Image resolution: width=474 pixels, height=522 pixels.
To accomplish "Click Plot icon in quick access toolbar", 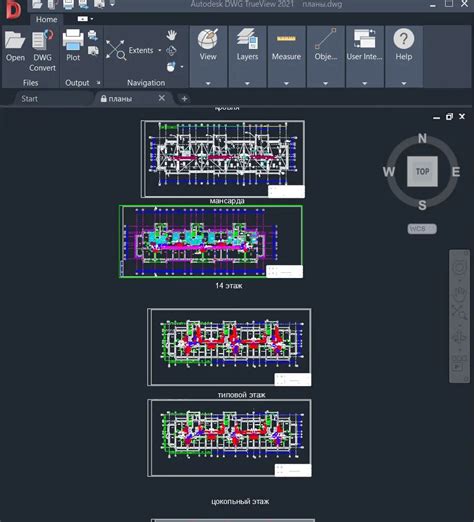I will point(68,4).
